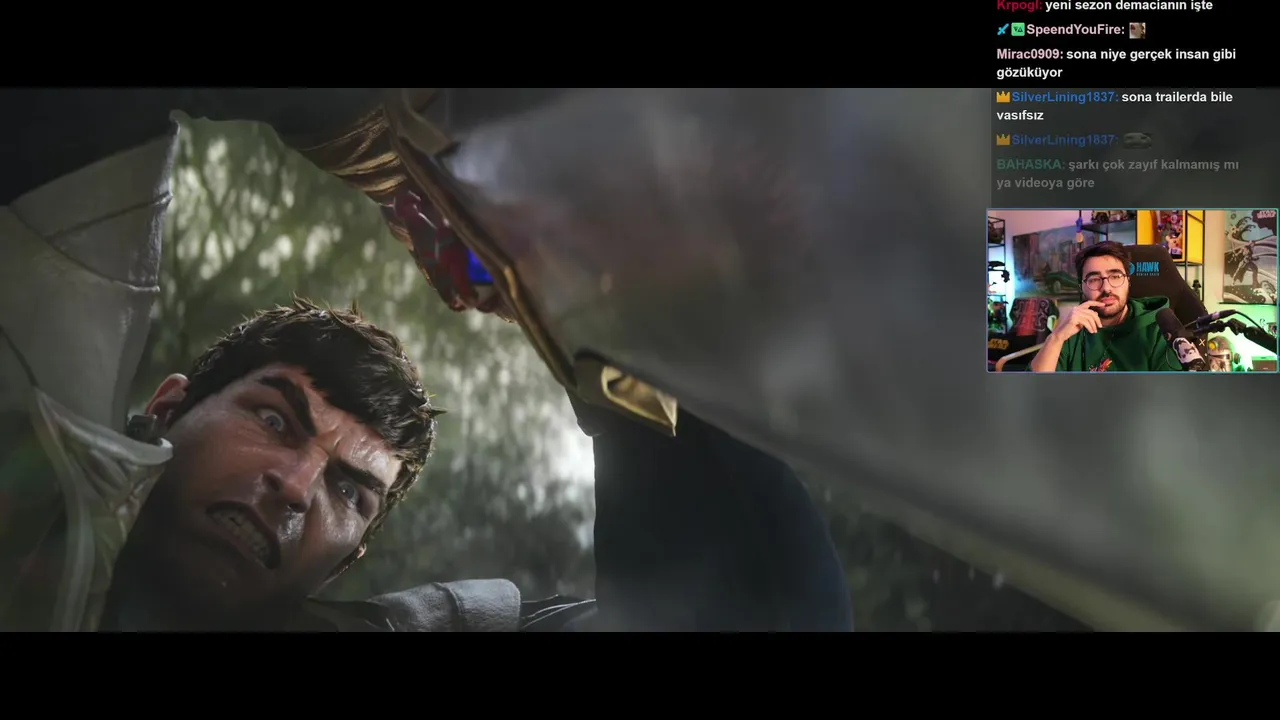1280x720 pixels.
Task: Open the SpeendYouFire username in chat
Action: (x=1075, y=30)
